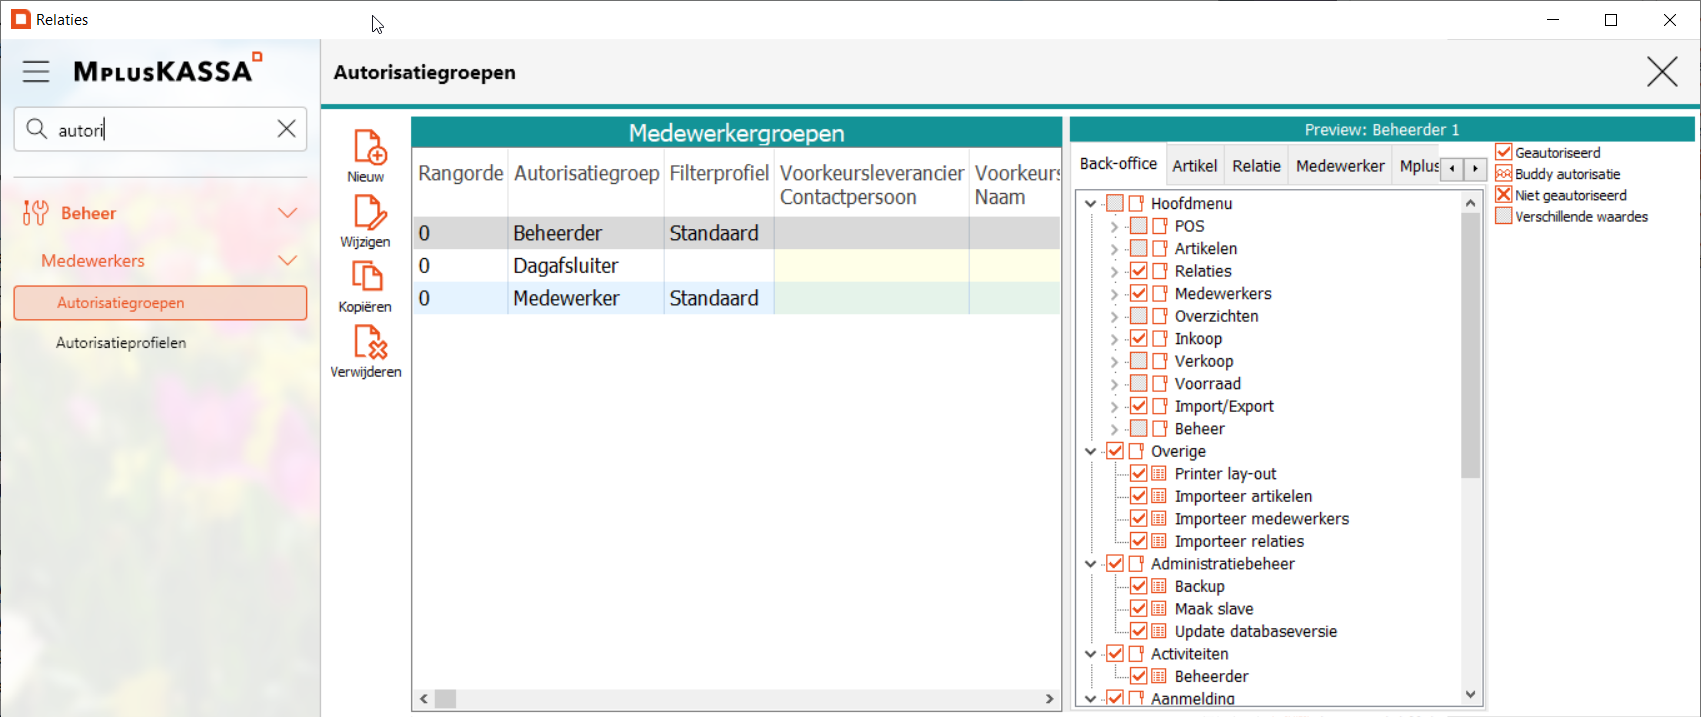This screenshot has width=1701, height=717.
Task: Click the Verwijderen delete icon
Action: [x=369, y=343]
